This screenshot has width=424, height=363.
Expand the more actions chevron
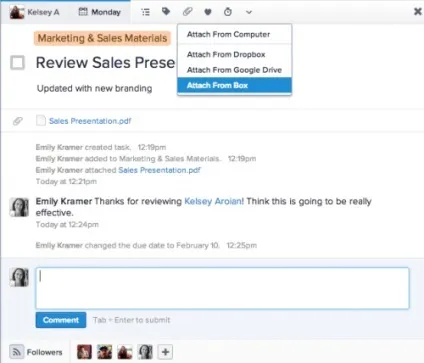tap(249, 13)
